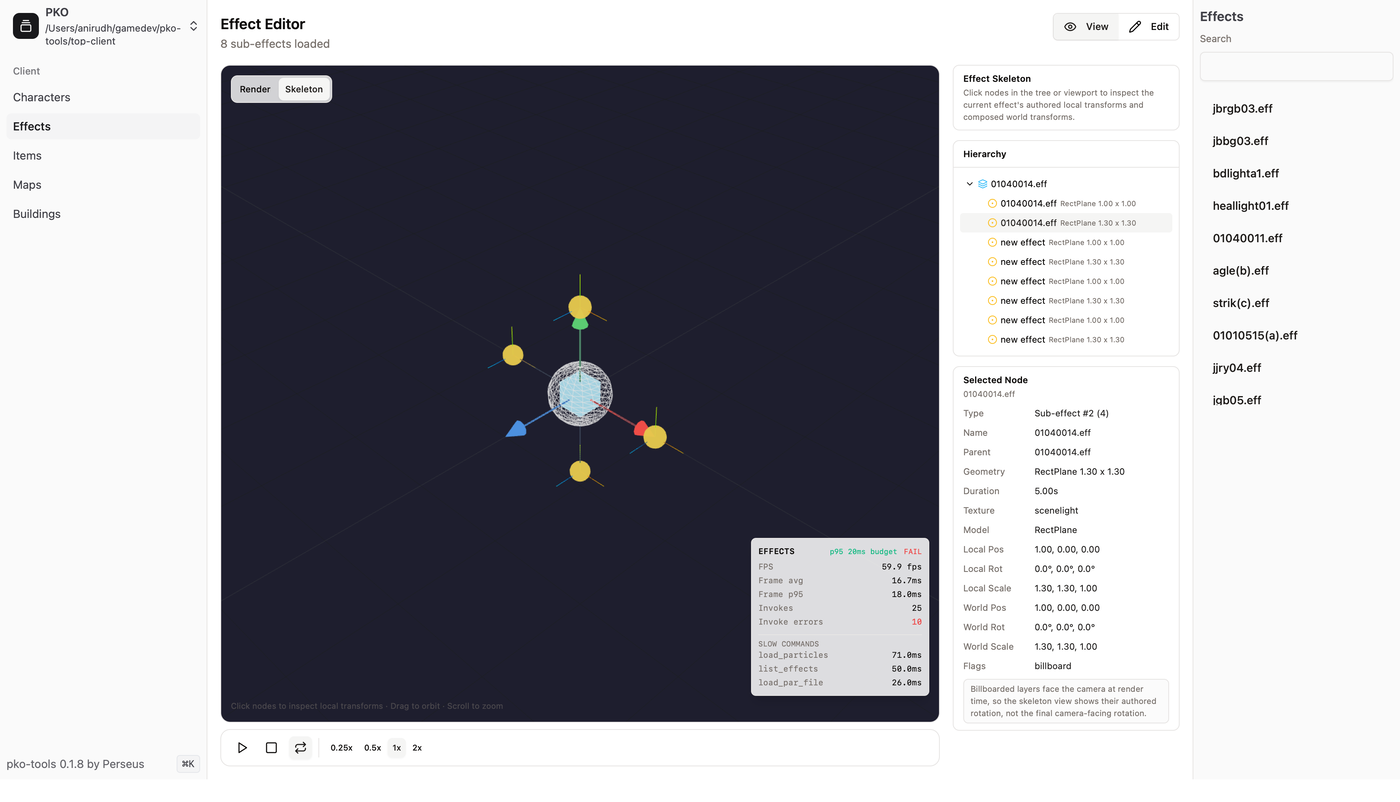Switch to Edit mode with pencil icon
1400x802 pixels.
click(1148, 27)
